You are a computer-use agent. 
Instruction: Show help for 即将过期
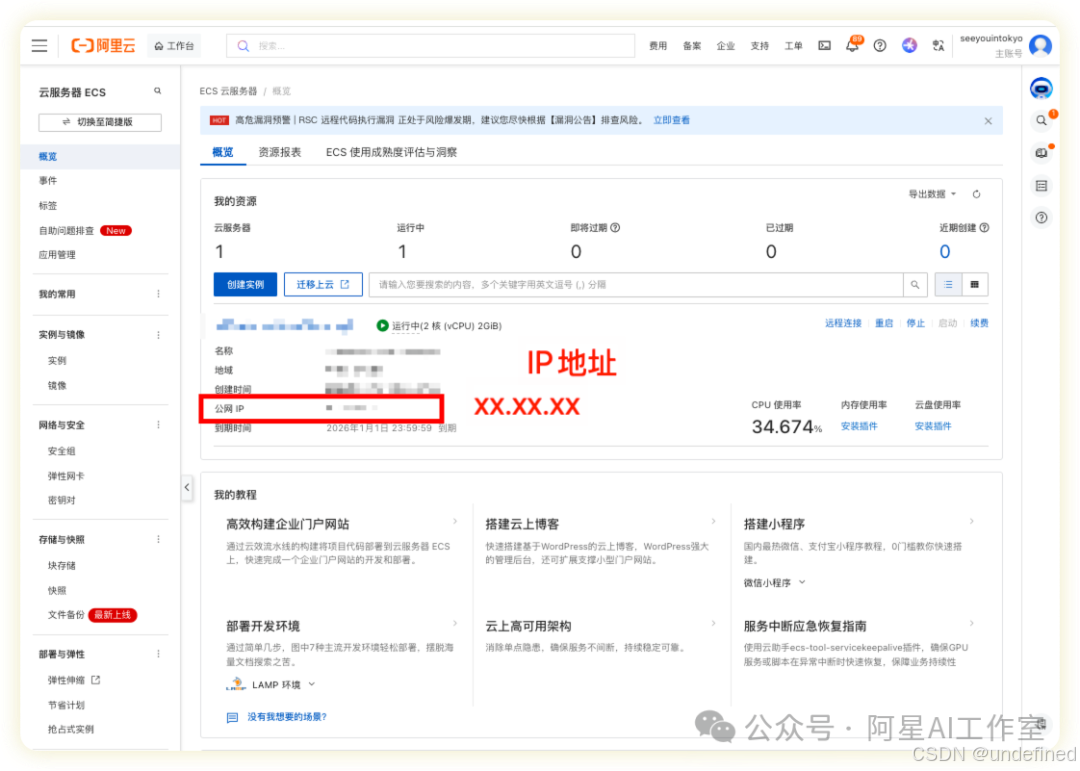(615, 228)
